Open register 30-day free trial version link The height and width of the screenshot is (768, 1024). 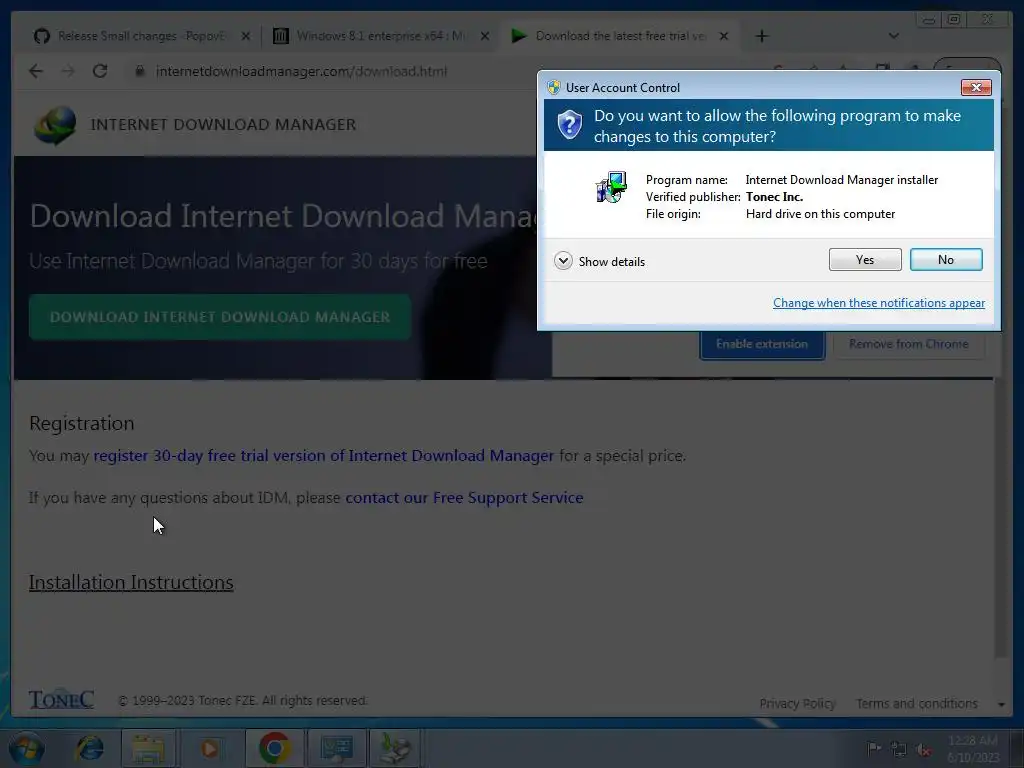pos(323,456)
